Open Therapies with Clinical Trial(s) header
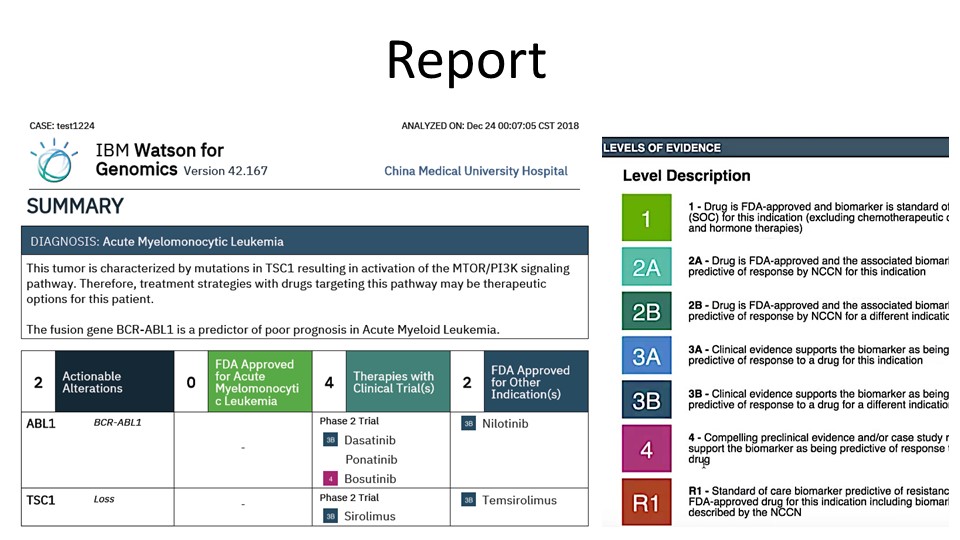 coord(398,382)
